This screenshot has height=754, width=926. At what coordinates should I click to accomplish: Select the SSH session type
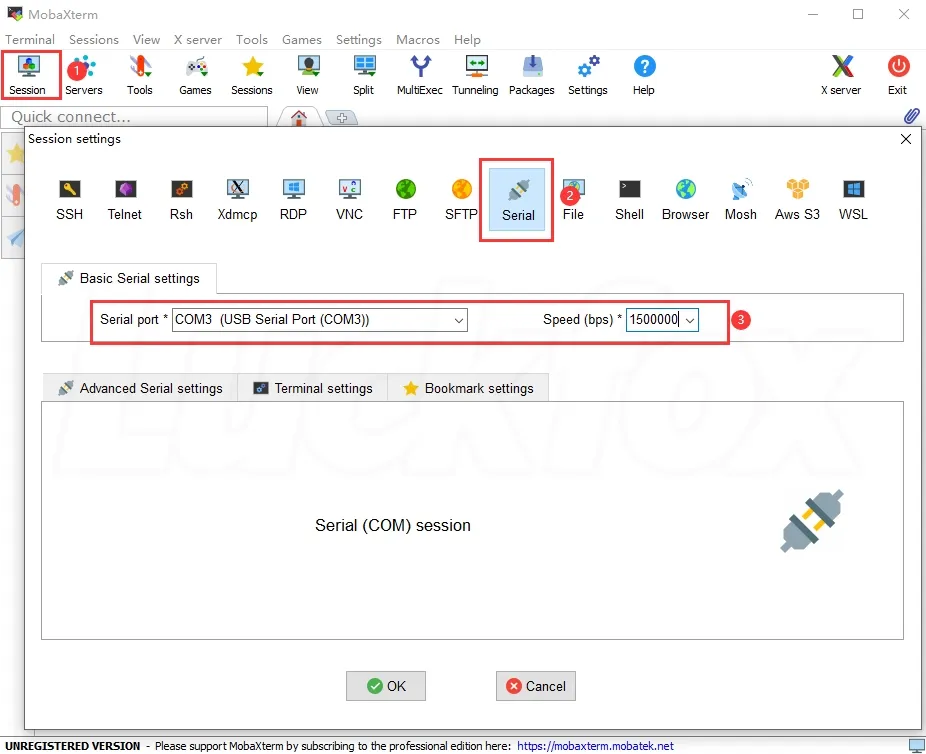point(70,200)
